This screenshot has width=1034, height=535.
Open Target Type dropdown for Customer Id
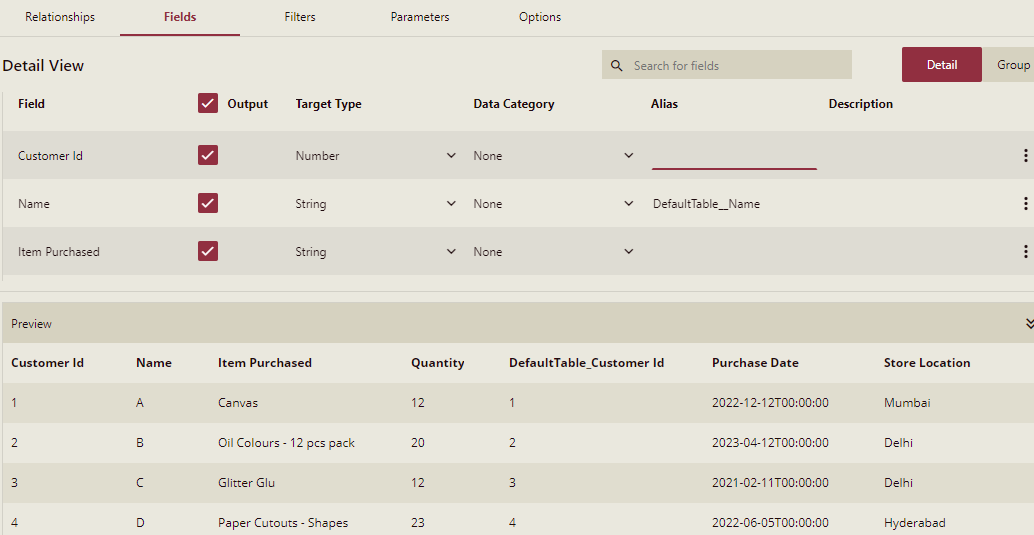click(376, 156)
